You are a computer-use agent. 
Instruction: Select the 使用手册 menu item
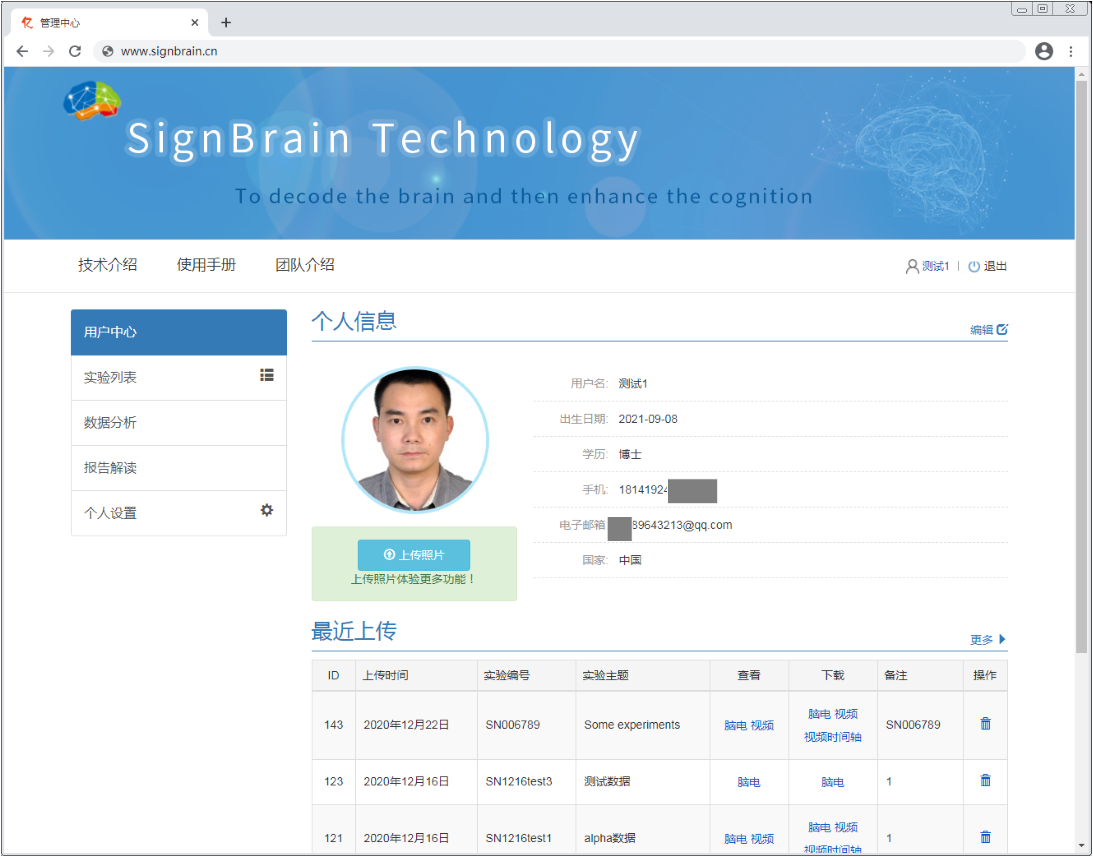point(206,264)
